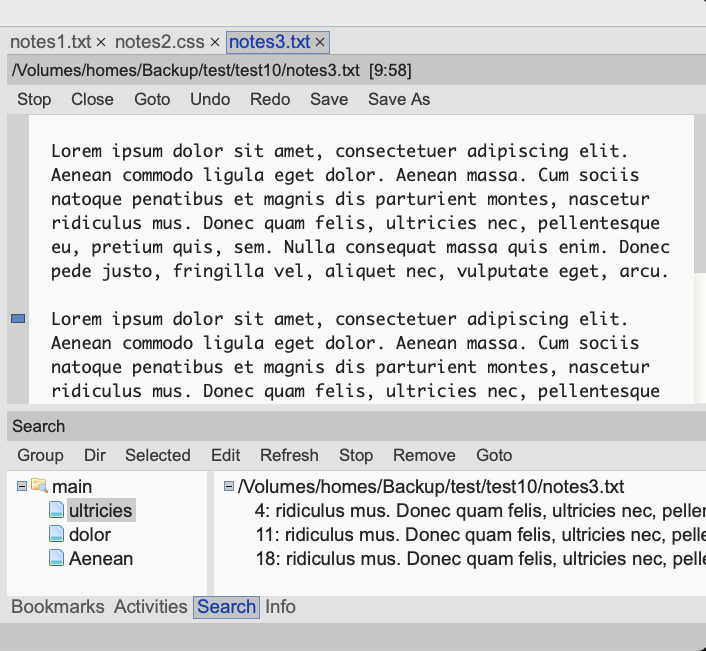Viewport: 706px width, 651px height.
Task: Click Stop in the editor toolbar
Action: 34,99
